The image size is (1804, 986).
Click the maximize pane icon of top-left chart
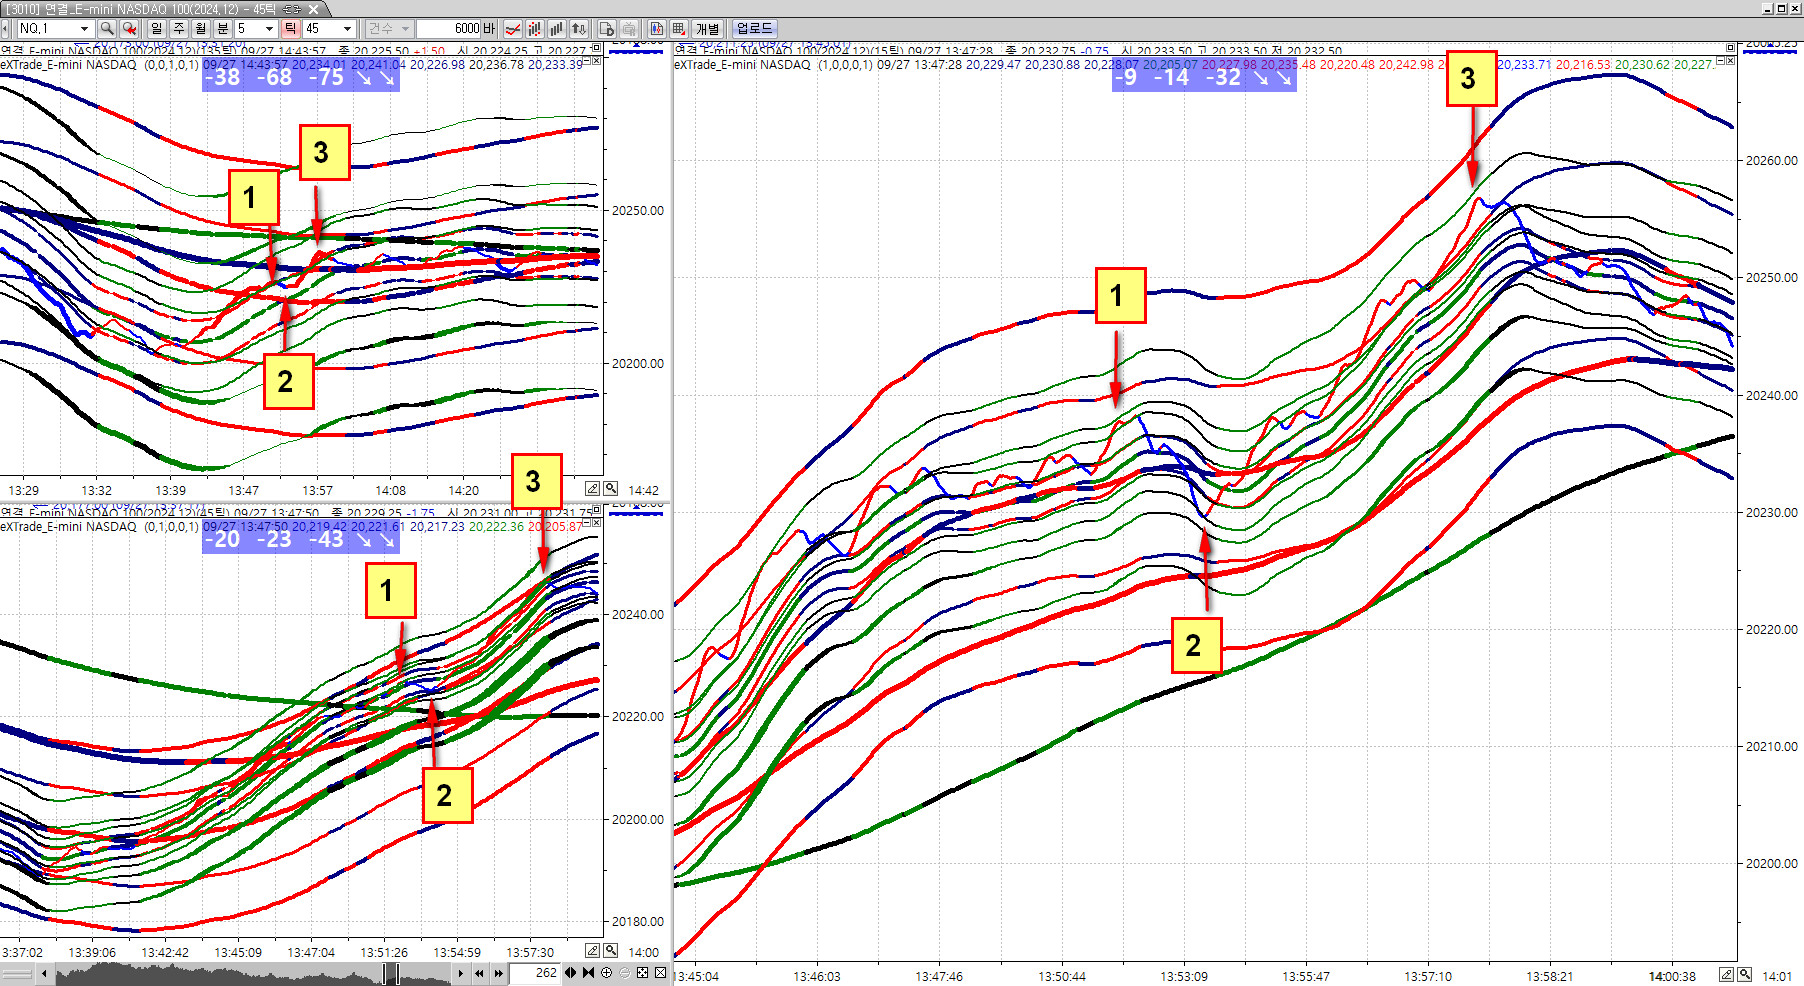(597, 48)
